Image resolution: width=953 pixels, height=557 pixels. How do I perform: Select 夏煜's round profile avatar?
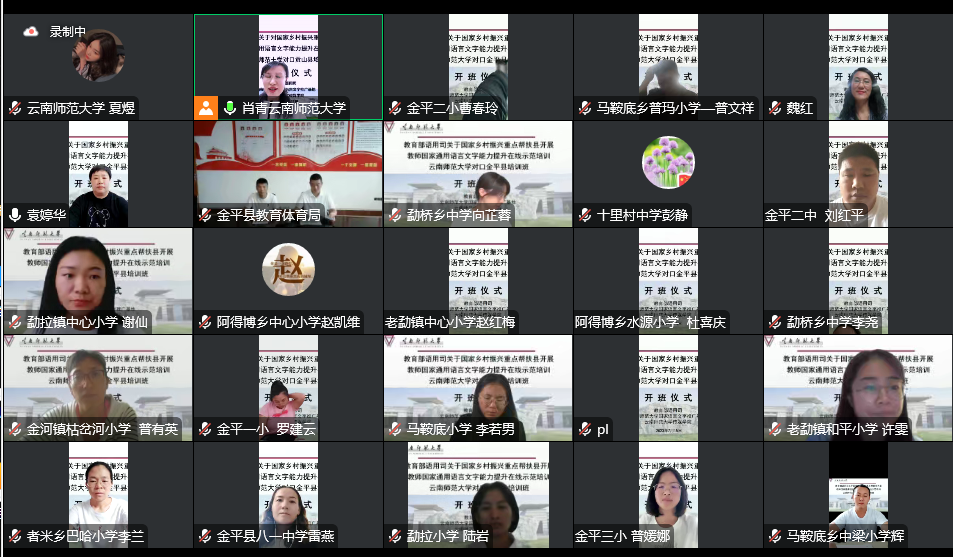[x=98, y=56]
